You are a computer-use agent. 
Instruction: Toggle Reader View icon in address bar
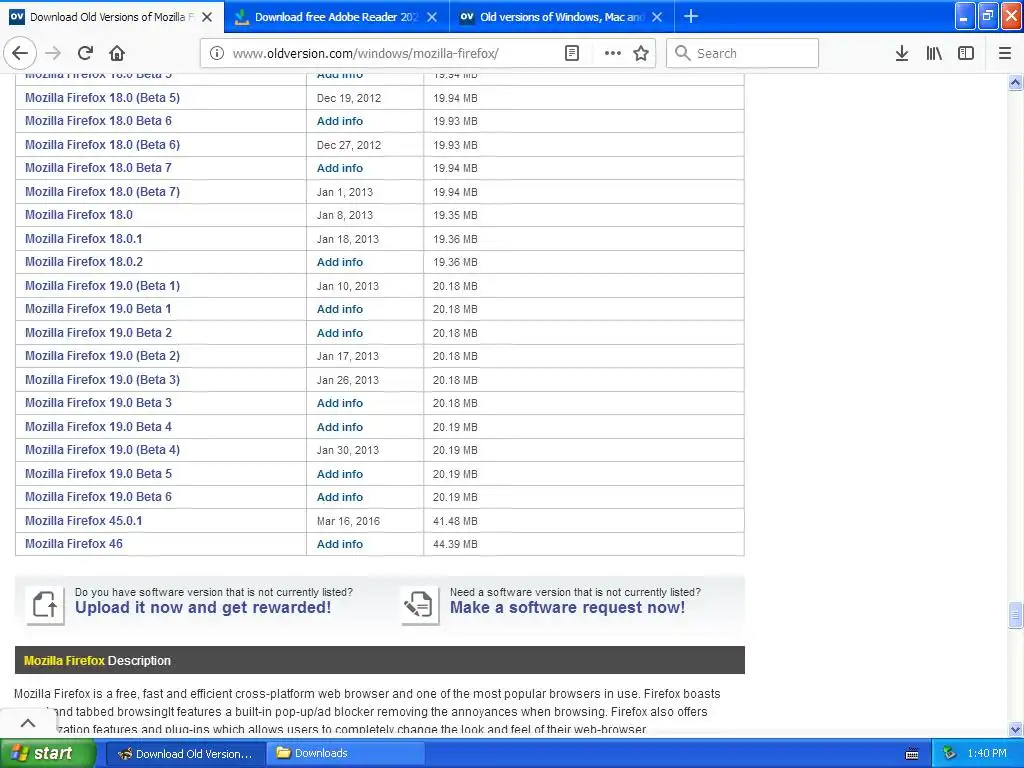coord(571,53)
